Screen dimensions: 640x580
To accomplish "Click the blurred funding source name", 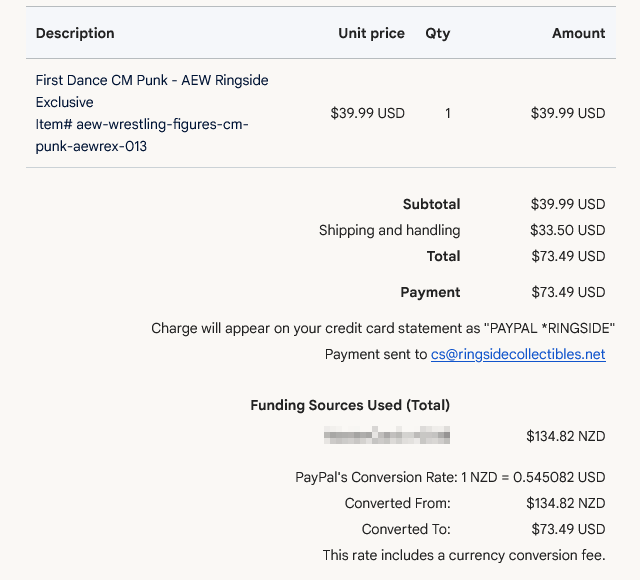I will (387, 435).
